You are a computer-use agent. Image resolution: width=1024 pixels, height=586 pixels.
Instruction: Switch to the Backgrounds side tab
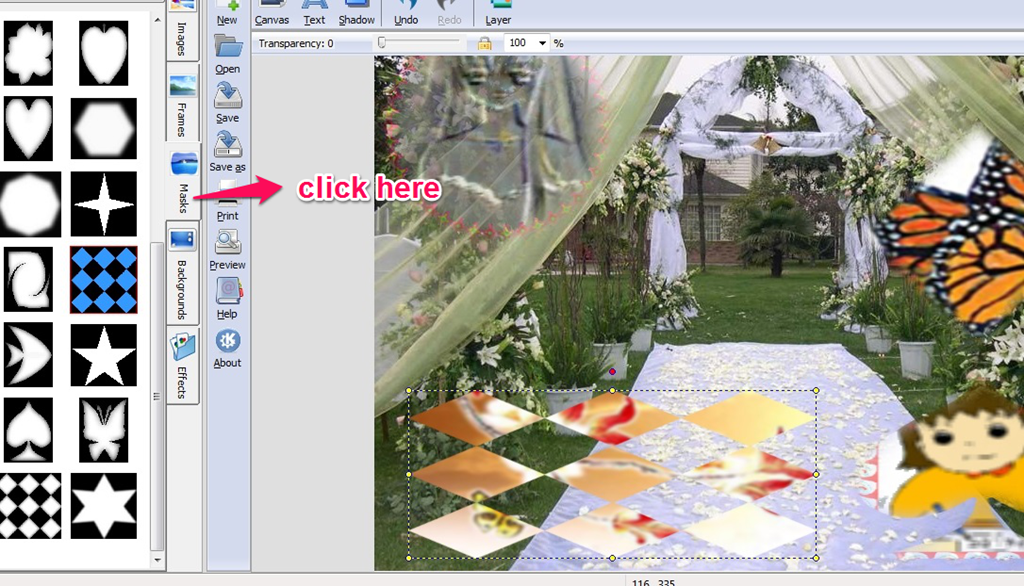coord(182,272)
